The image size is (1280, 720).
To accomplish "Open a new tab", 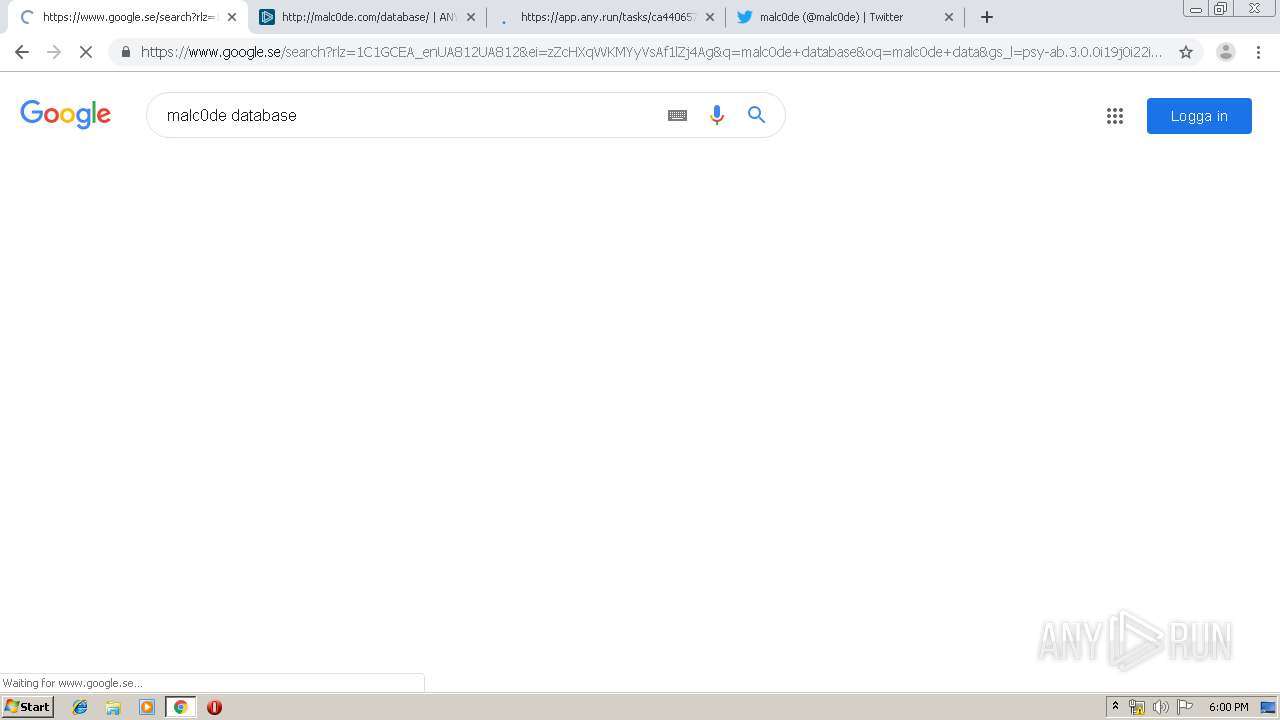I will pos(987,17).
